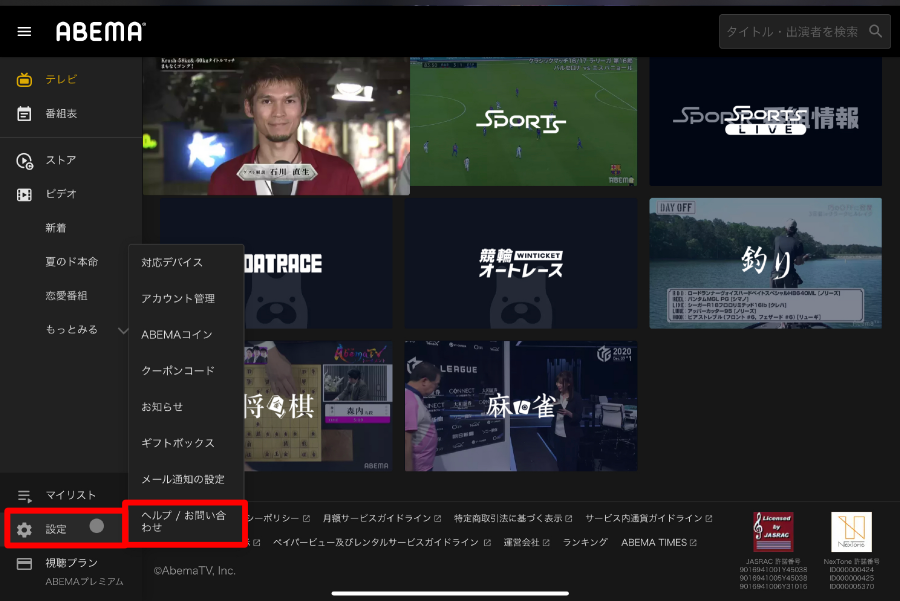Open the 将棋 channel thumbnail
Screen dimensions: 900x601
(319, 406)
